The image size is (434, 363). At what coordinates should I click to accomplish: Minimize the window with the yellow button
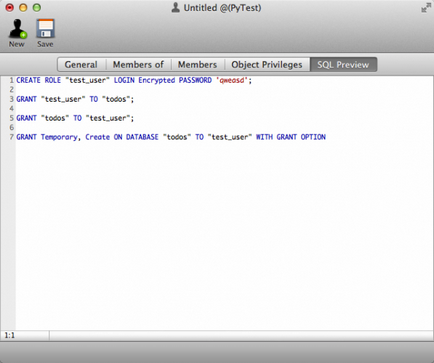pyautogui.click(x=23, y=7)
